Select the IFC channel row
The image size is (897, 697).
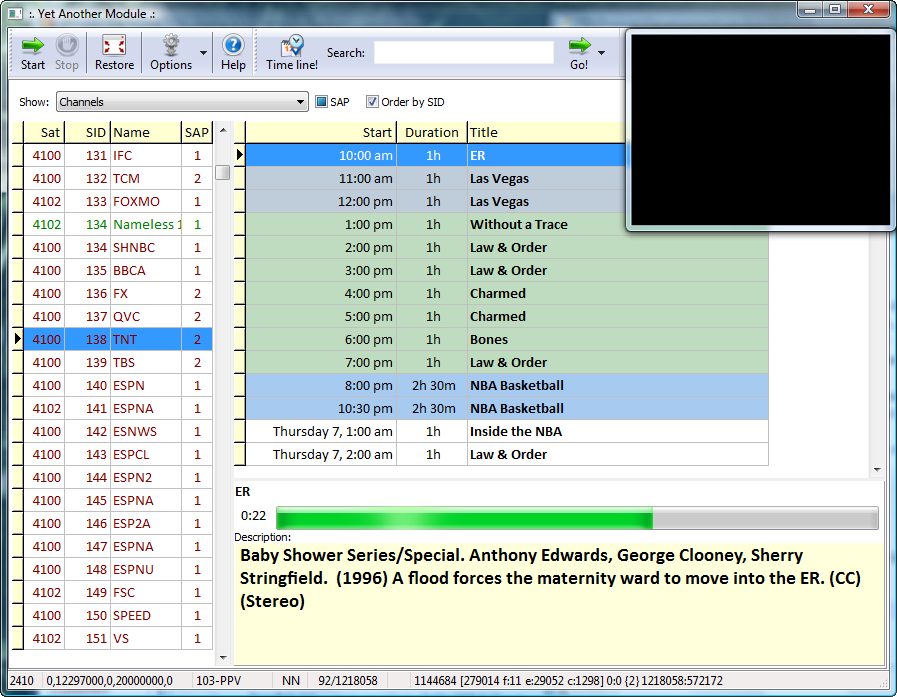(118, 156)
